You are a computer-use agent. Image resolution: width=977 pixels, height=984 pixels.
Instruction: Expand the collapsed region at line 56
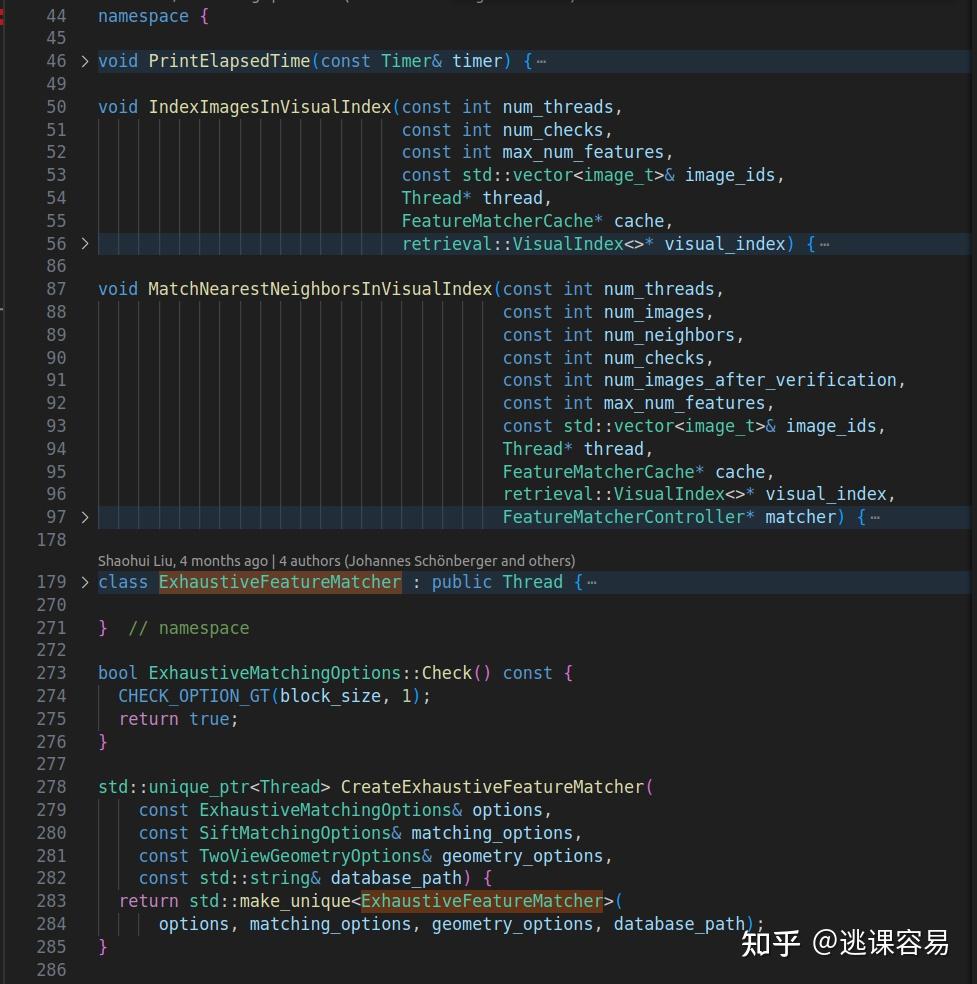85,244
